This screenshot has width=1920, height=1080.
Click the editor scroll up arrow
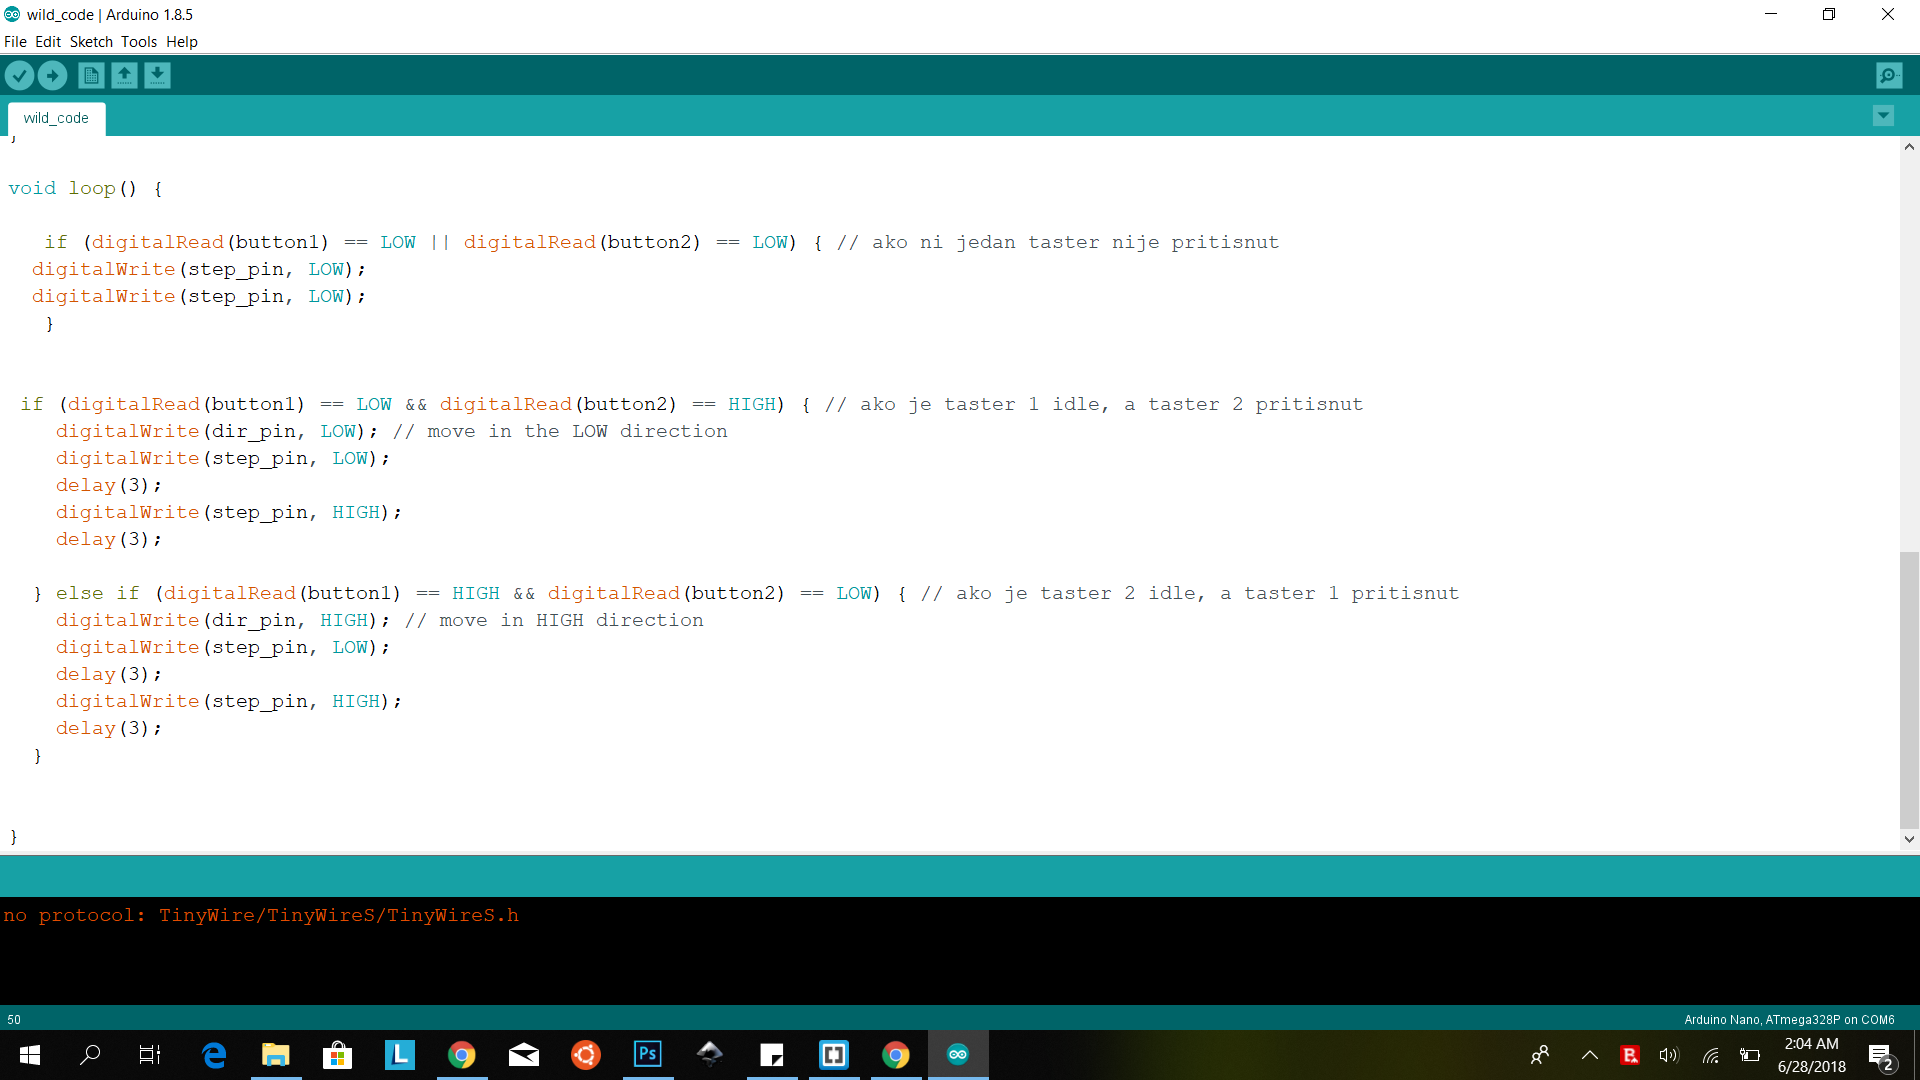tap(1909, 147)
